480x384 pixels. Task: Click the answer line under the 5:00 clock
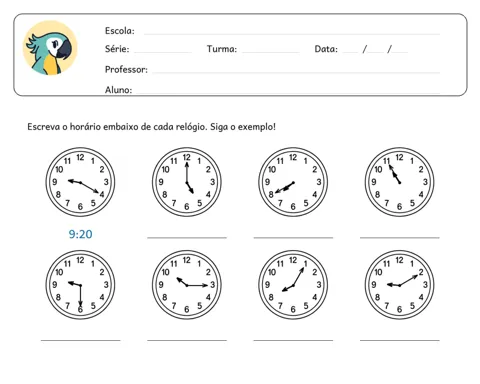[x=187, y=238]
